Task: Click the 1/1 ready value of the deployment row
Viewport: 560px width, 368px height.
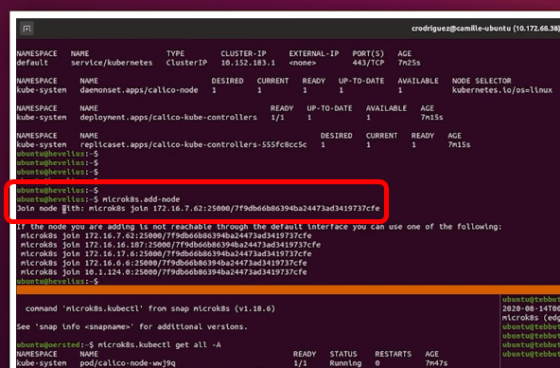Action: [278, 118]
